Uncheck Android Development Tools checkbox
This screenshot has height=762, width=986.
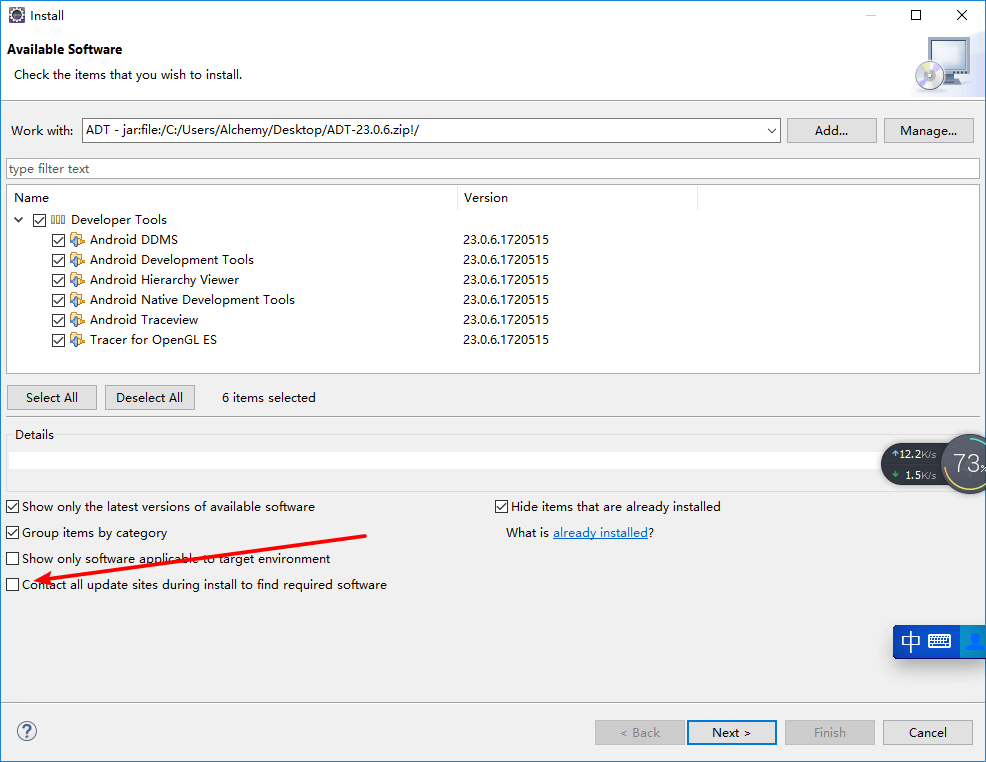coord(58,260)
